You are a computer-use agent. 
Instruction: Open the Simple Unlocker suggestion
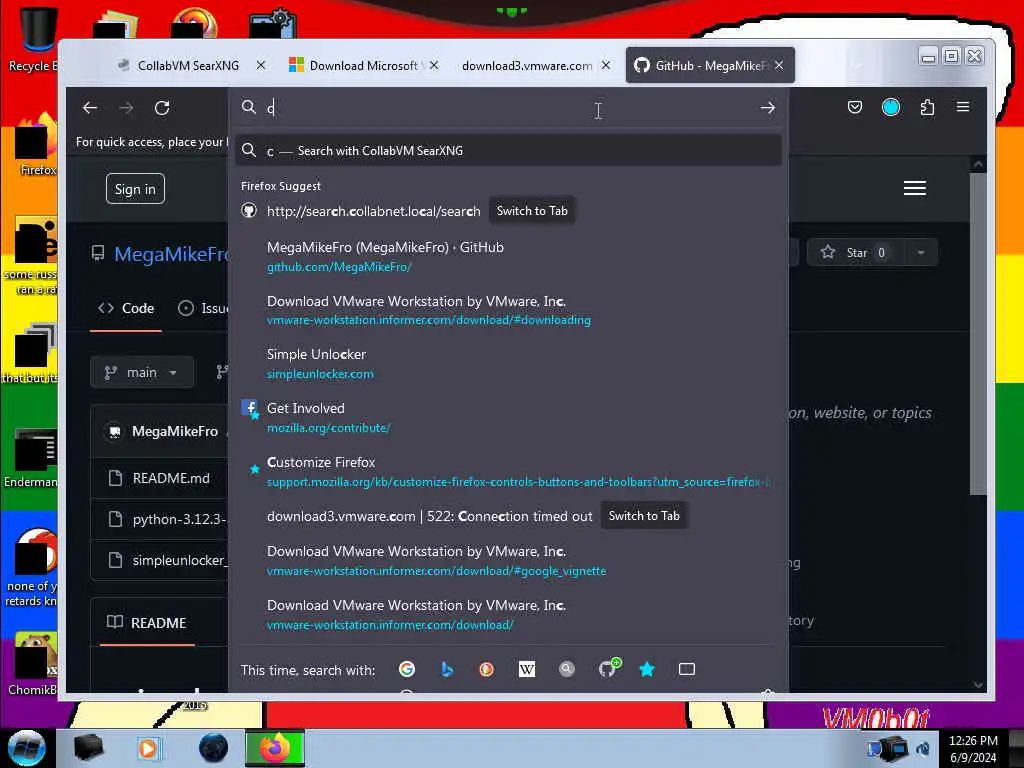[x=508, y=364]
